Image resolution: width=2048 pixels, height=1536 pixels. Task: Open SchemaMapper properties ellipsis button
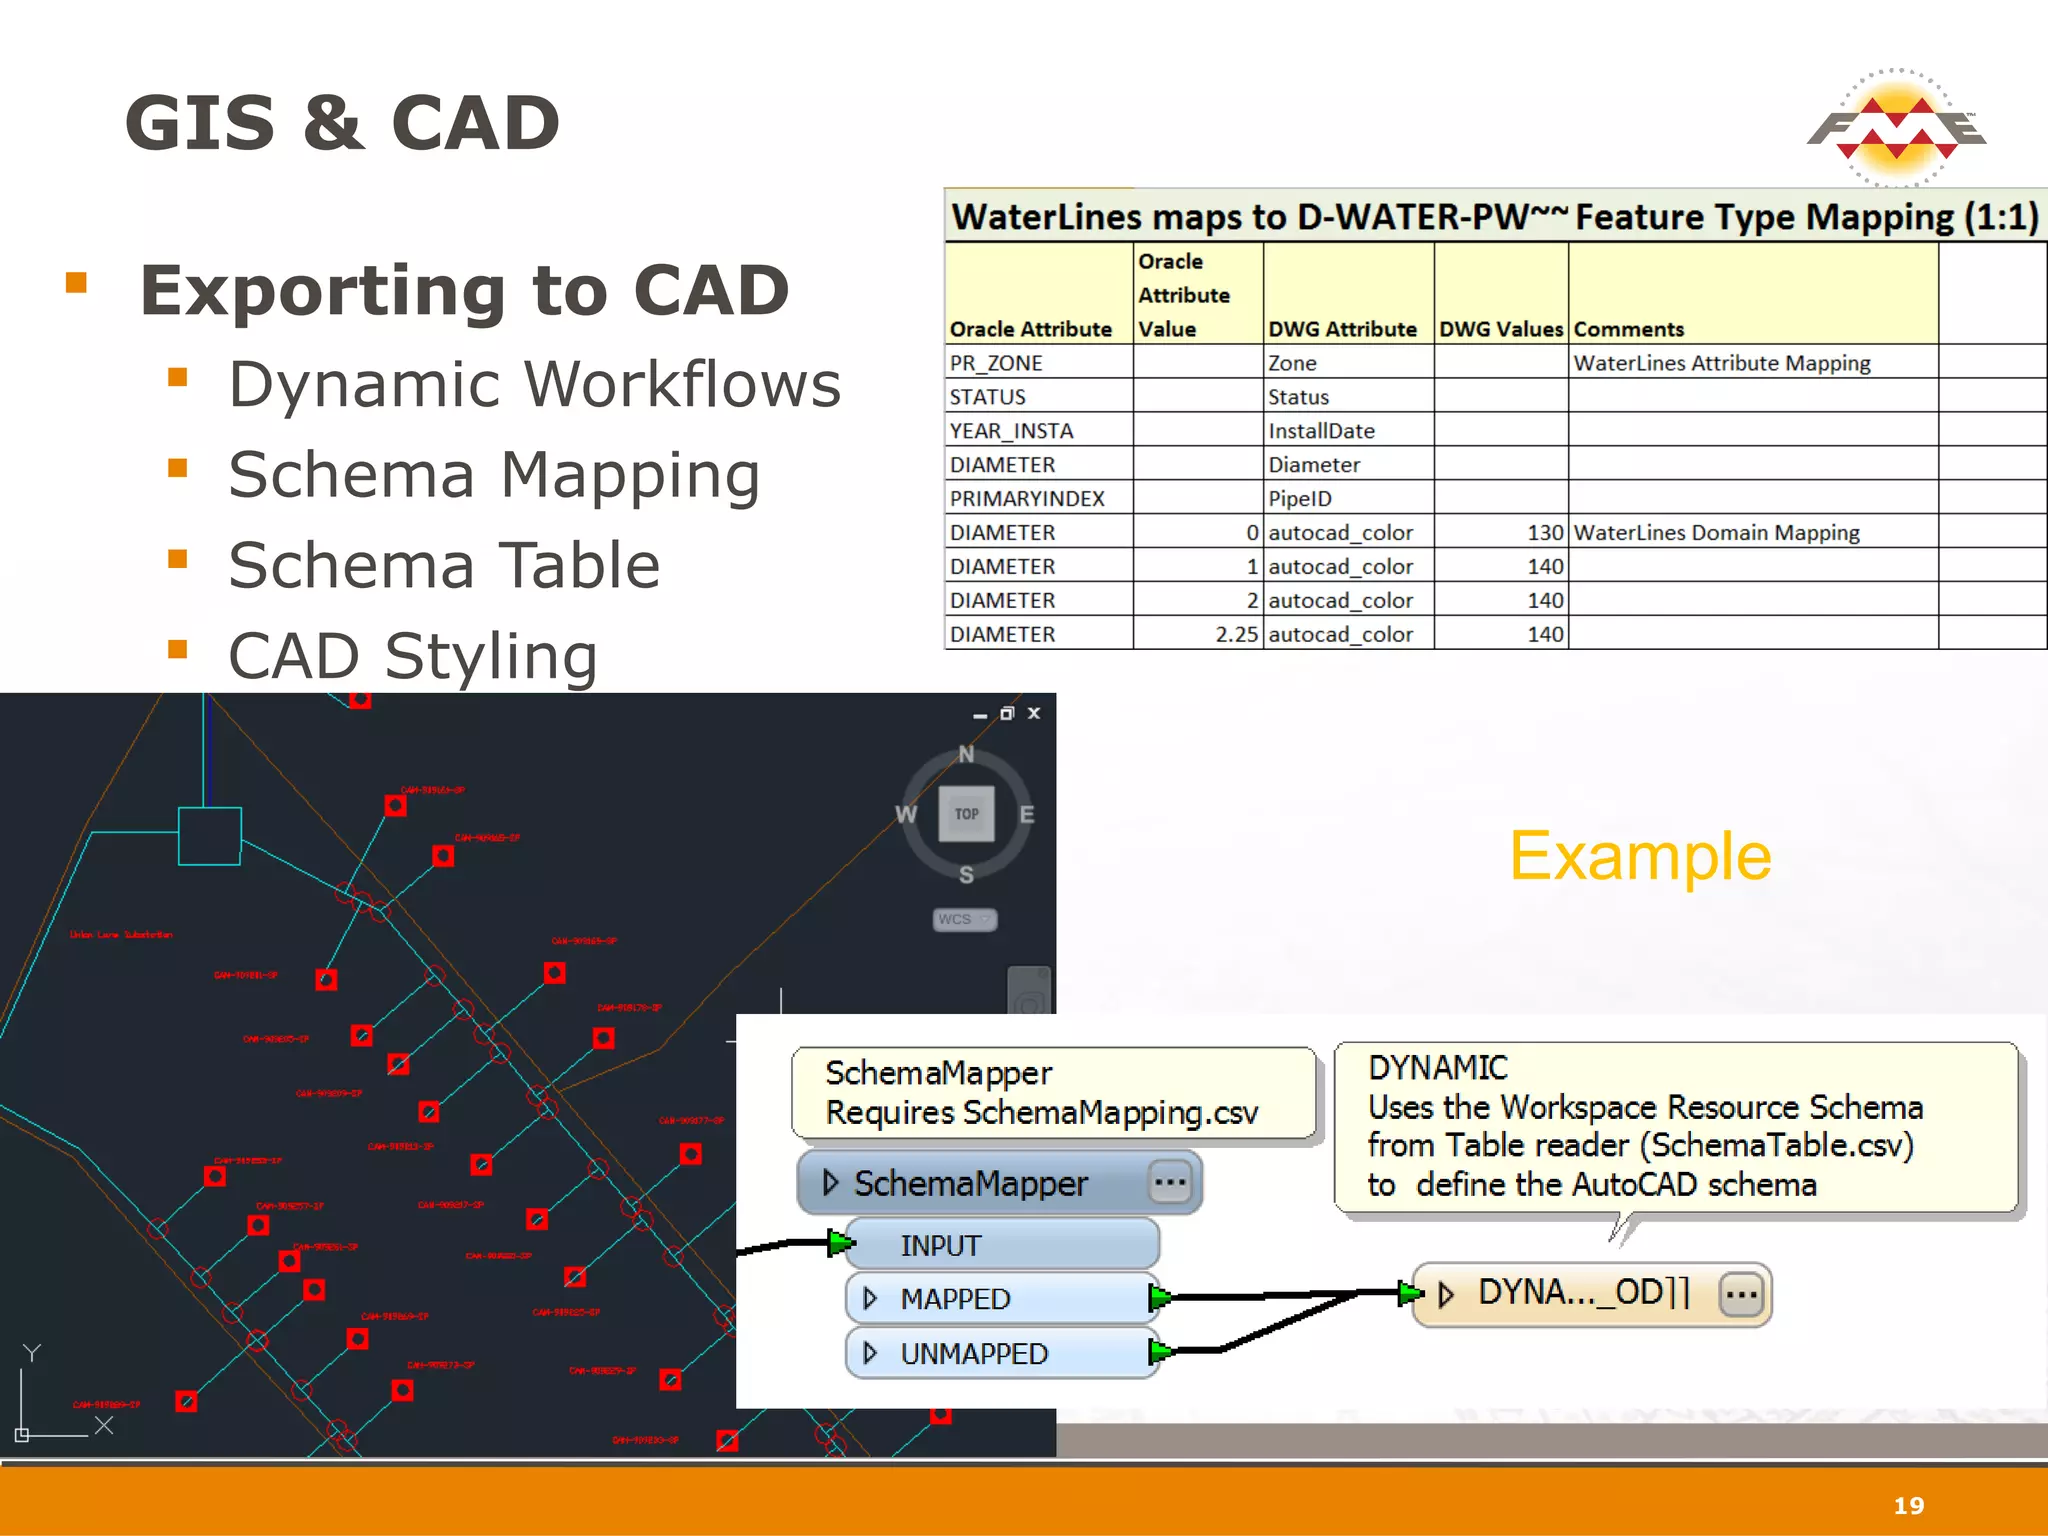(1169, 1182)
